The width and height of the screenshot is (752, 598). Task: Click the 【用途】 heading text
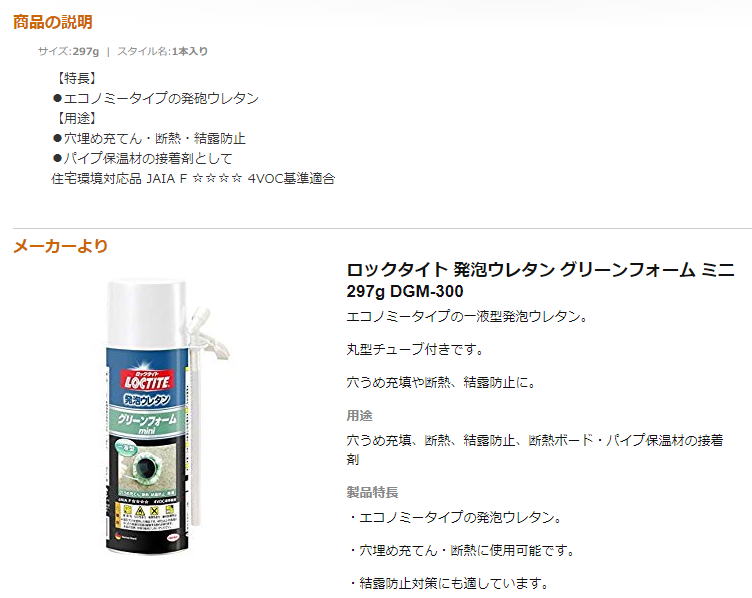point(75,118)
